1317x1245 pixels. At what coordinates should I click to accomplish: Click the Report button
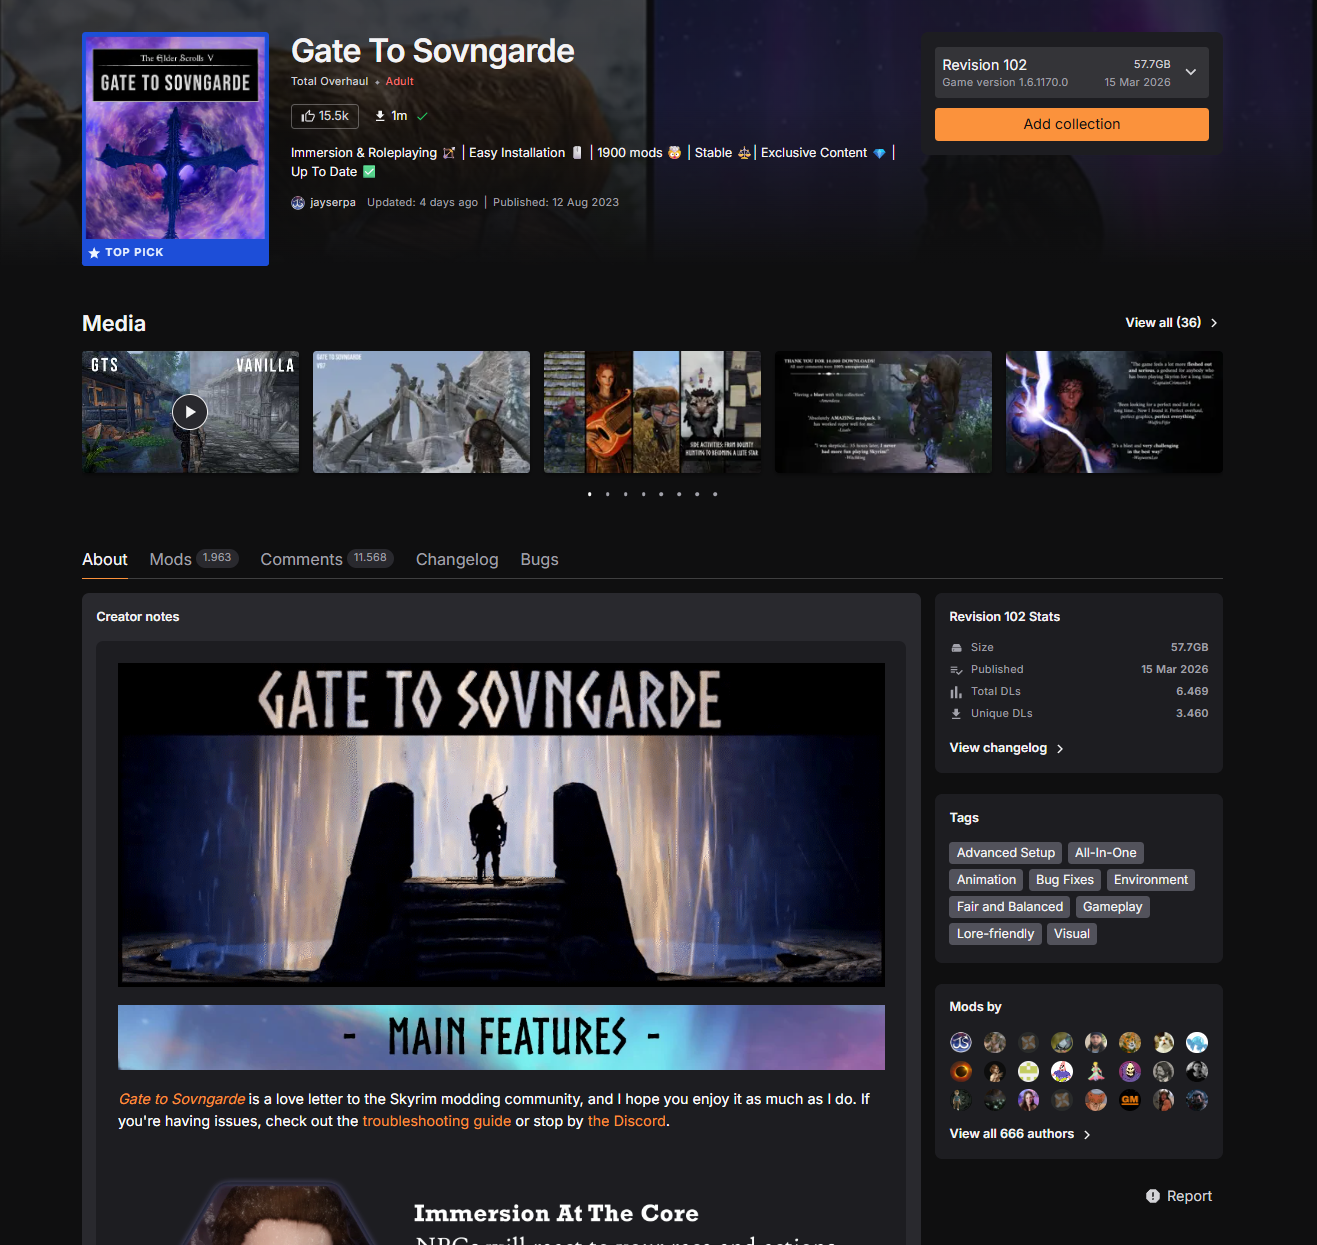coord(1179,1196)
